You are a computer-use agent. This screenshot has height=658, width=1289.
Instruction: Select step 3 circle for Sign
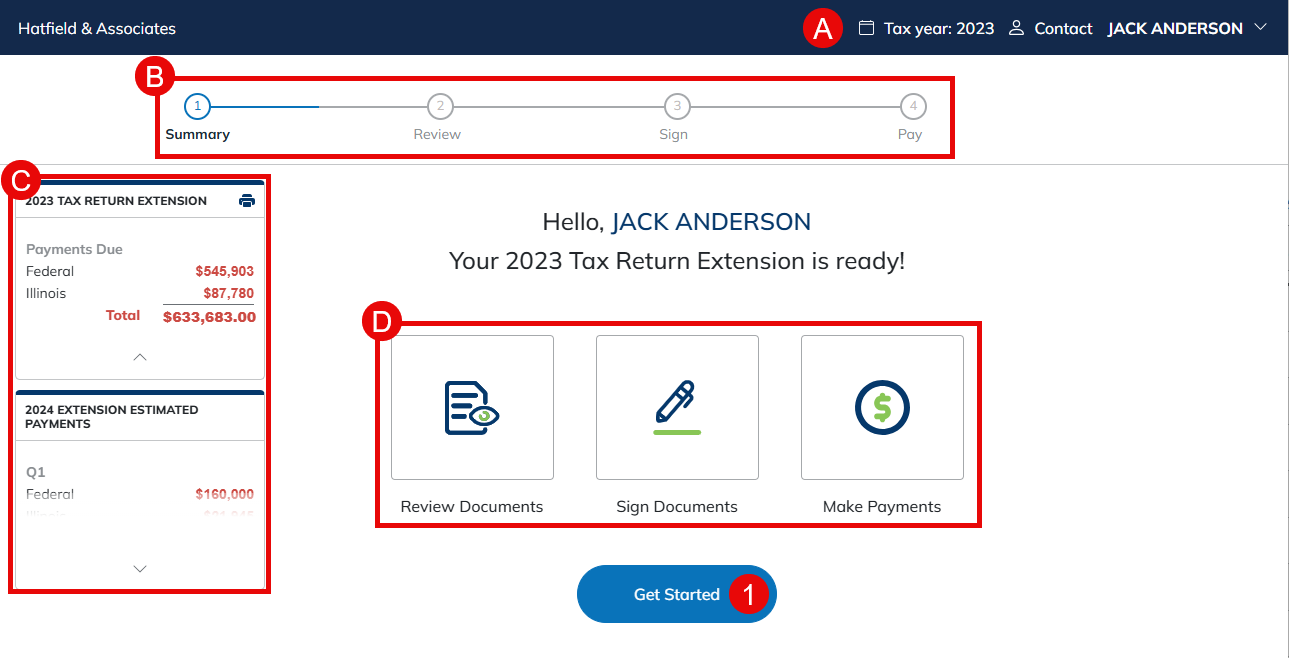pyautogui.click(x=677, y=106)
